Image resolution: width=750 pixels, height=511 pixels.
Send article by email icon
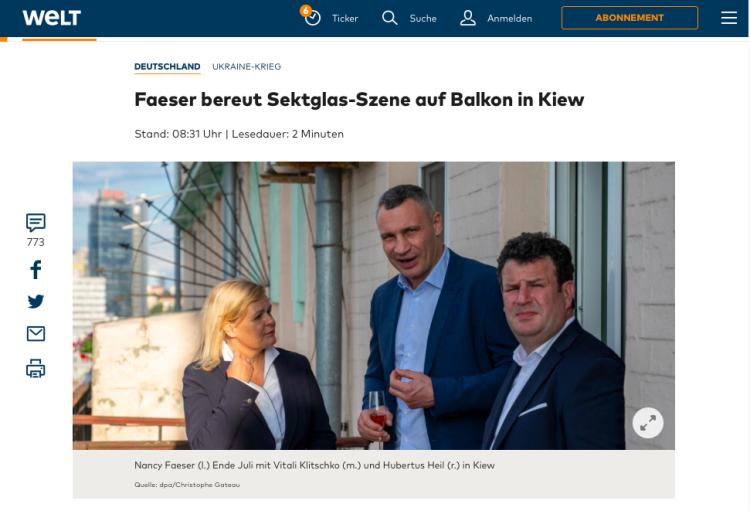point(36,333)
